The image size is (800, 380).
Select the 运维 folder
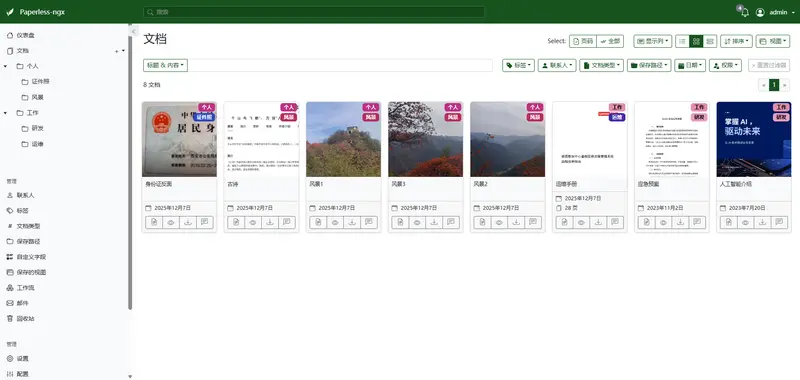(32, 144)
